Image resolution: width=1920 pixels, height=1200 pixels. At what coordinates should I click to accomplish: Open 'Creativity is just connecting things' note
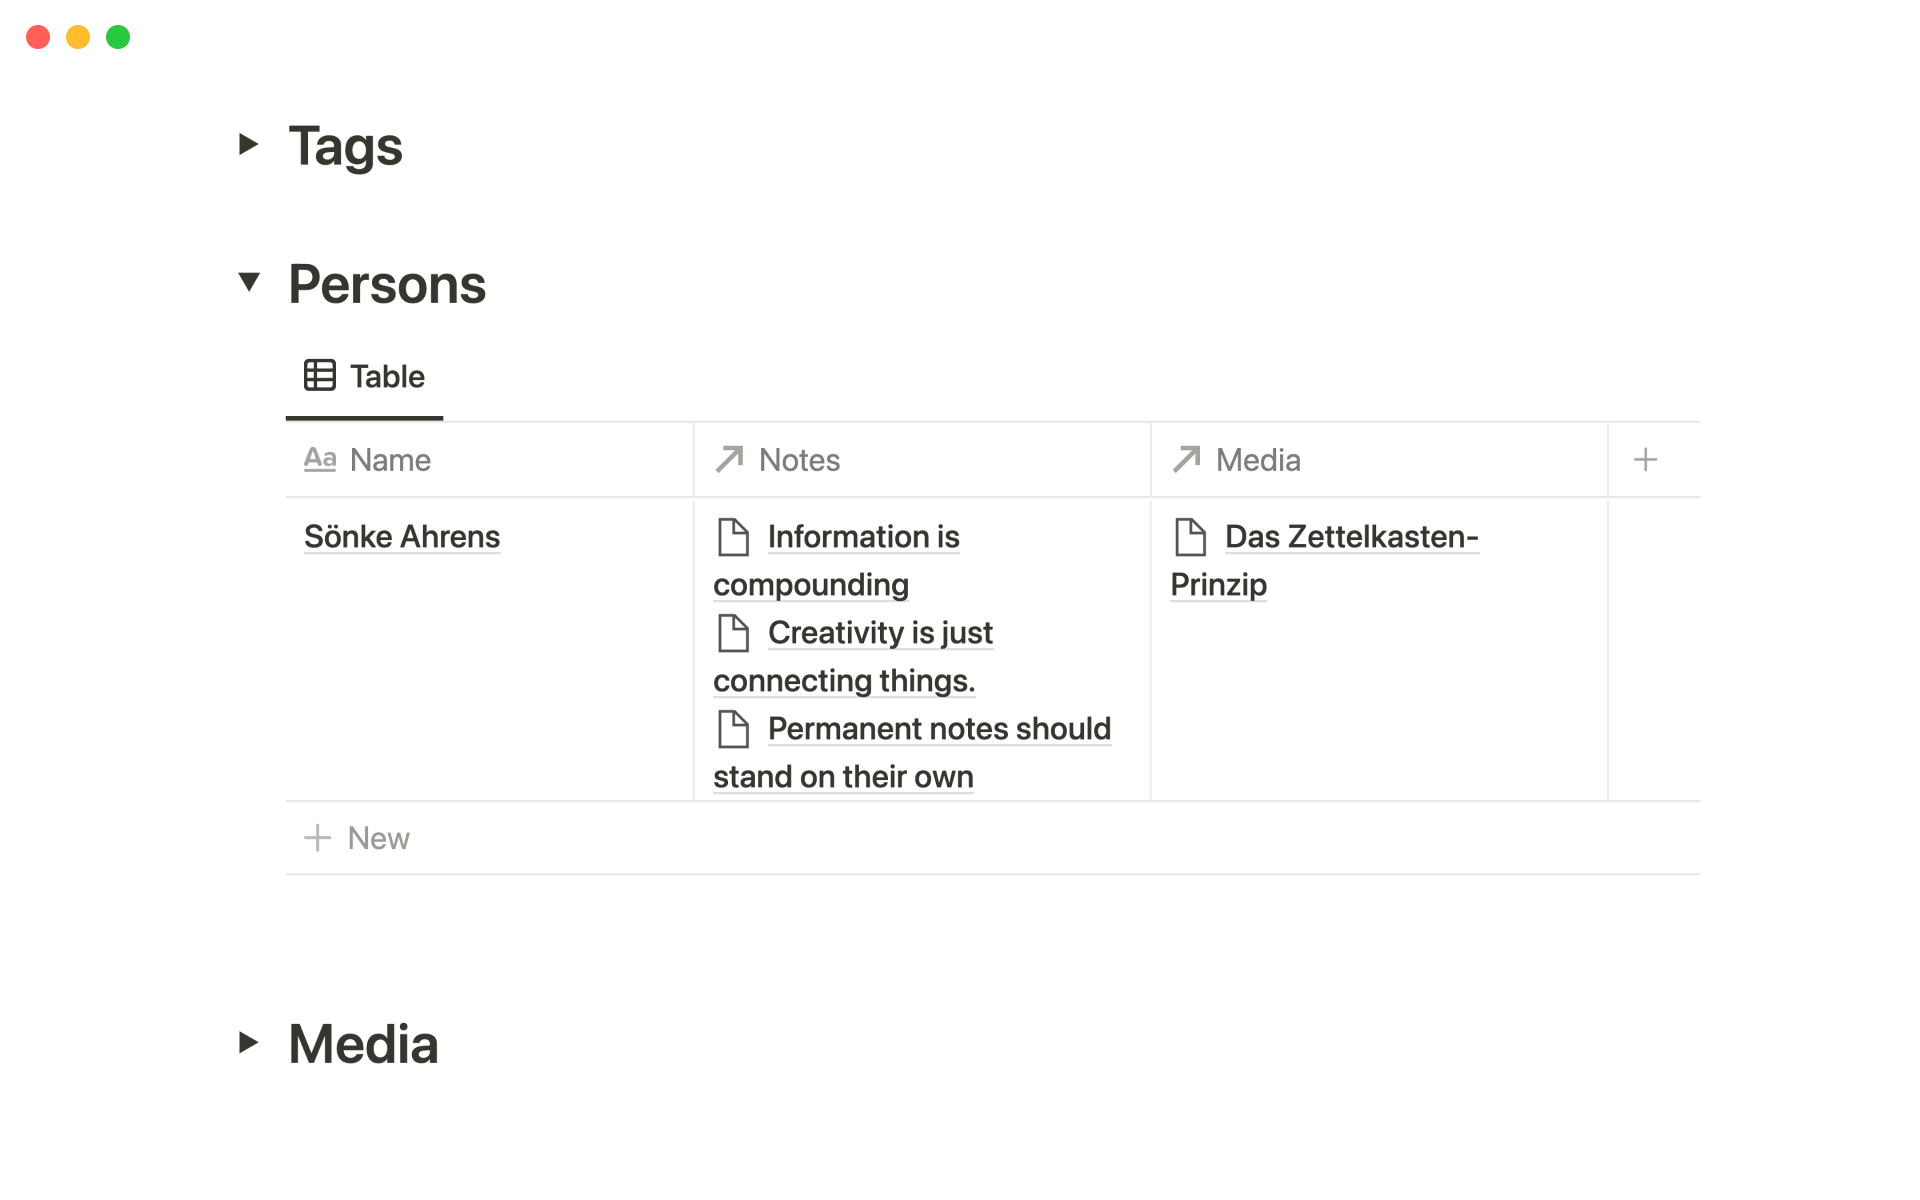click(x=880, y=633)
